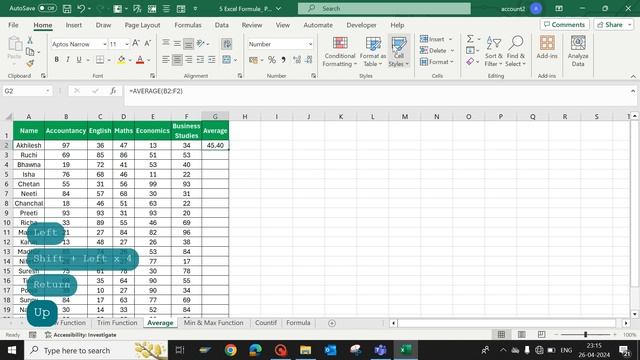
Task: Click the Name Box showing G2
Action: [x=27, y=91]
